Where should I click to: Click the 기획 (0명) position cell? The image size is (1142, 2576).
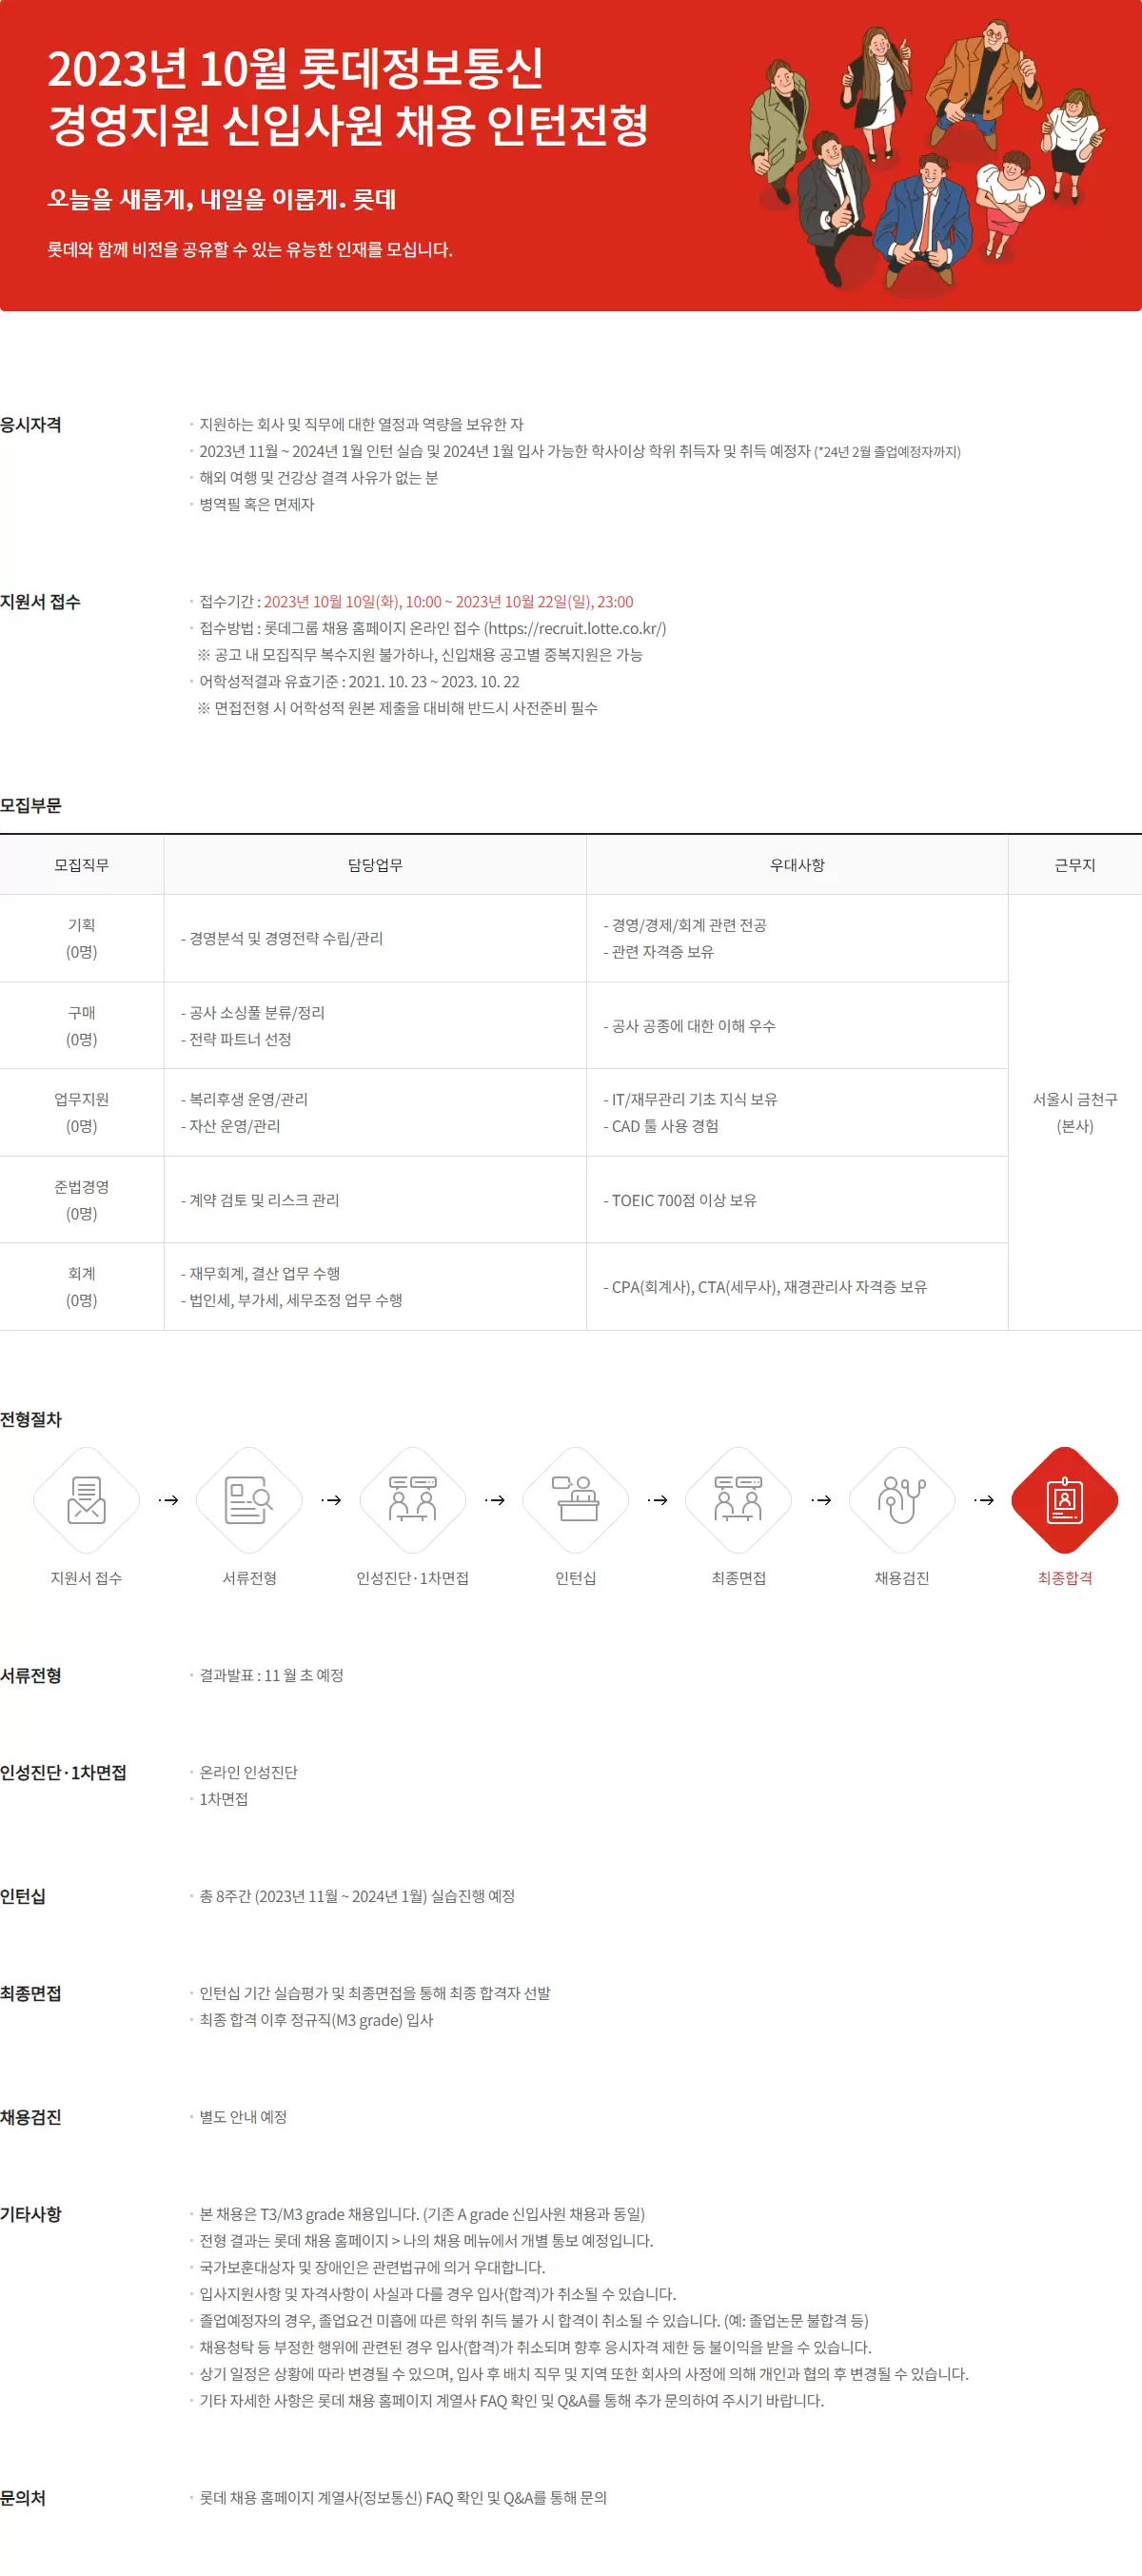coord(82,938)
